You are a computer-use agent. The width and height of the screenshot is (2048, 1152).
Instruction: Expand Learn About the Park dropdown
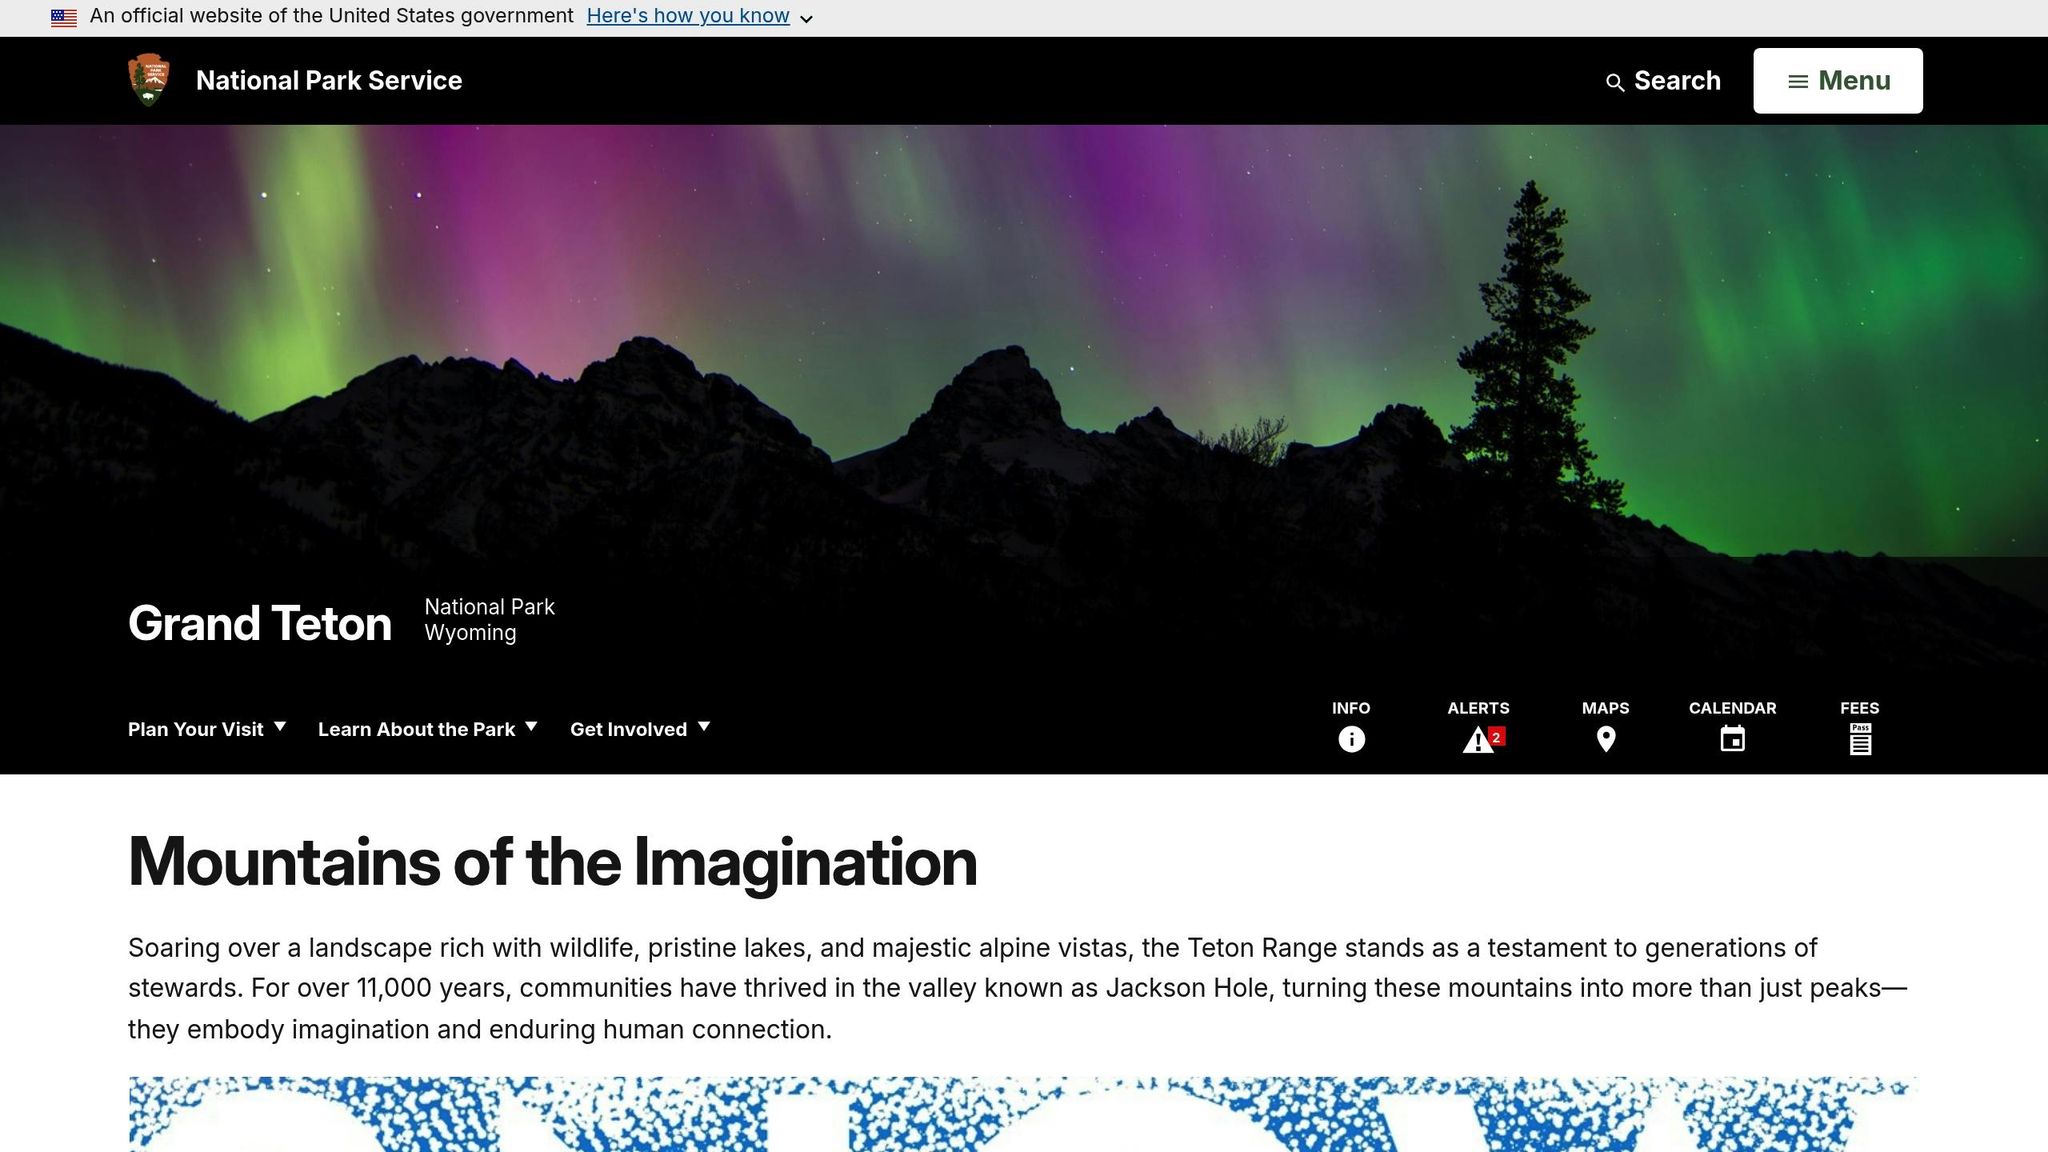point(428,729)
